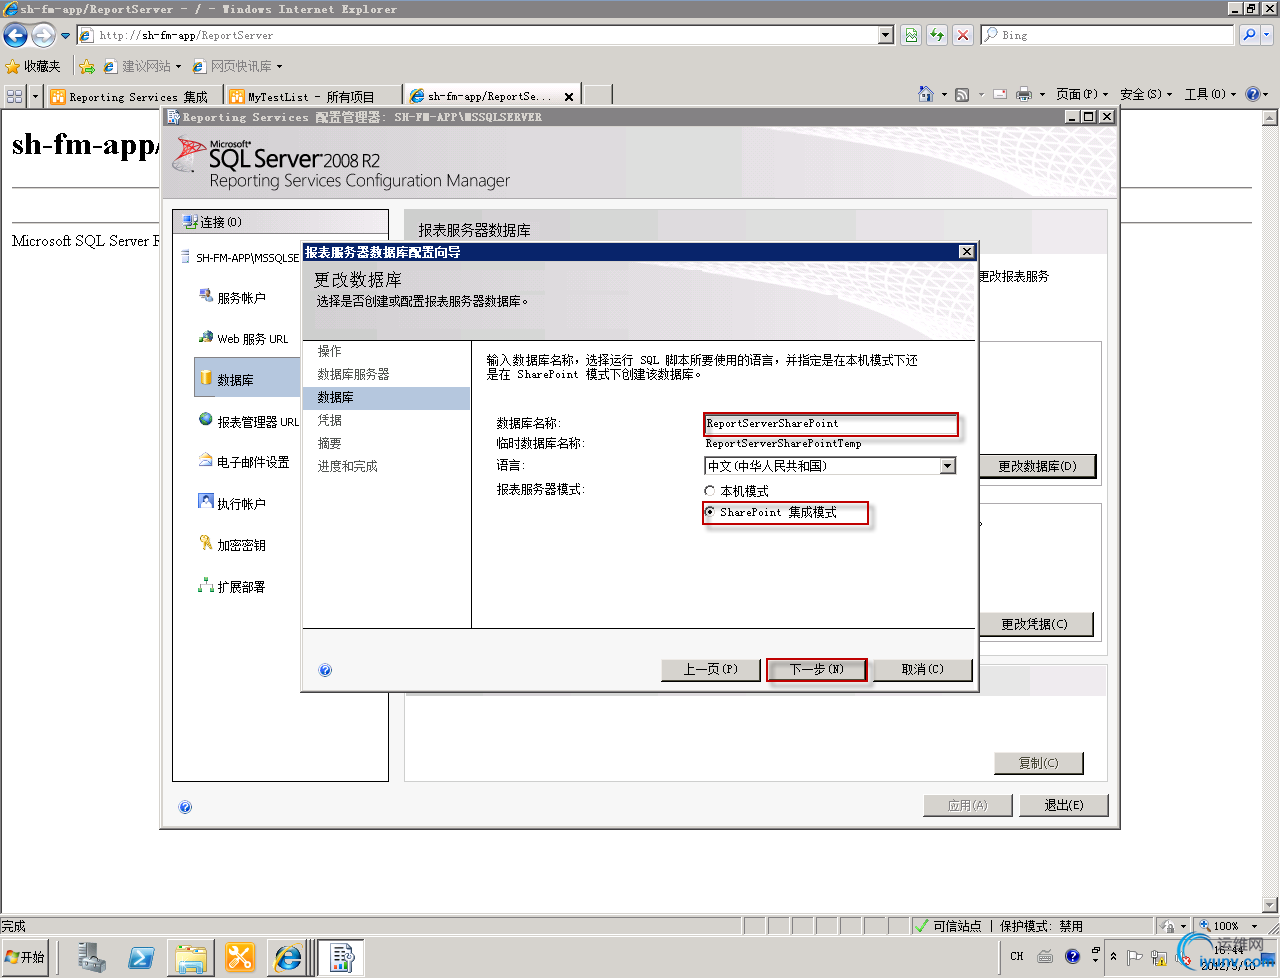Click the 取消(C) button in the wizard
Screen dimensions: 1280x978
click(x=922, y=669)
